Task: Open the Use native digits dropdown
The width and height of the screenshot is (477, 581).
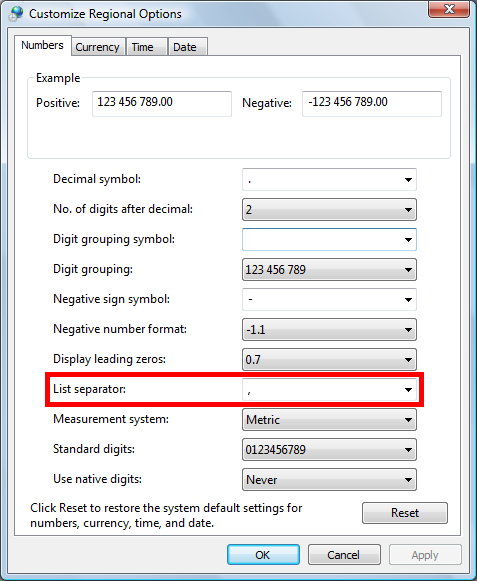Action: 329,479
